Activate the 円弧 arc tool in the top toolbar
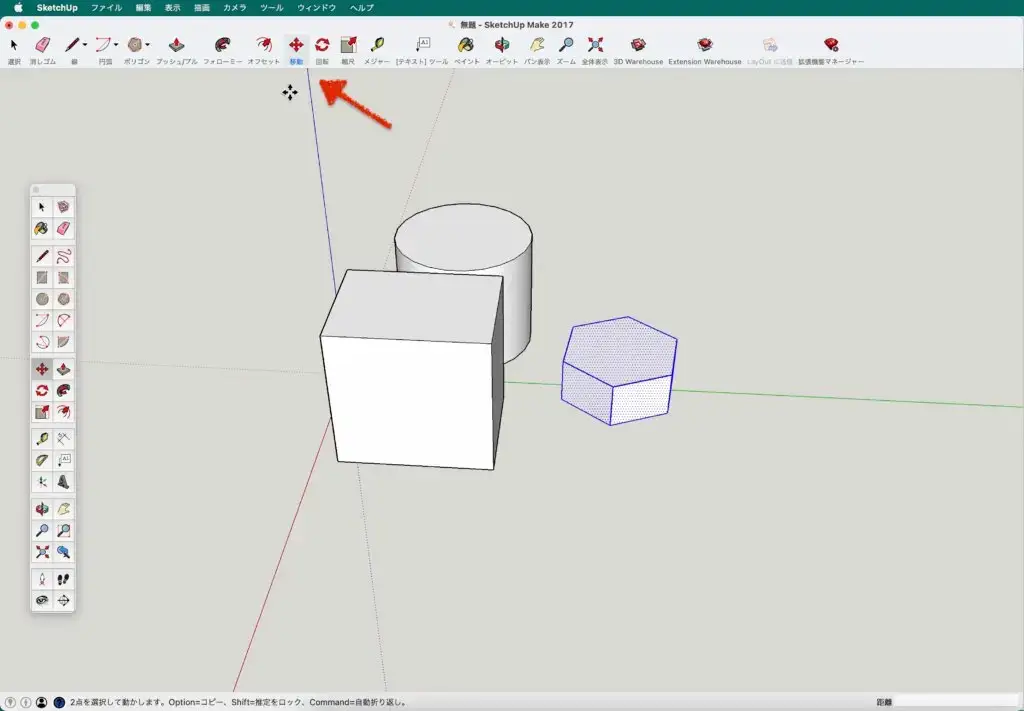Screen dimensions: 1024x711 pos(103,45)
